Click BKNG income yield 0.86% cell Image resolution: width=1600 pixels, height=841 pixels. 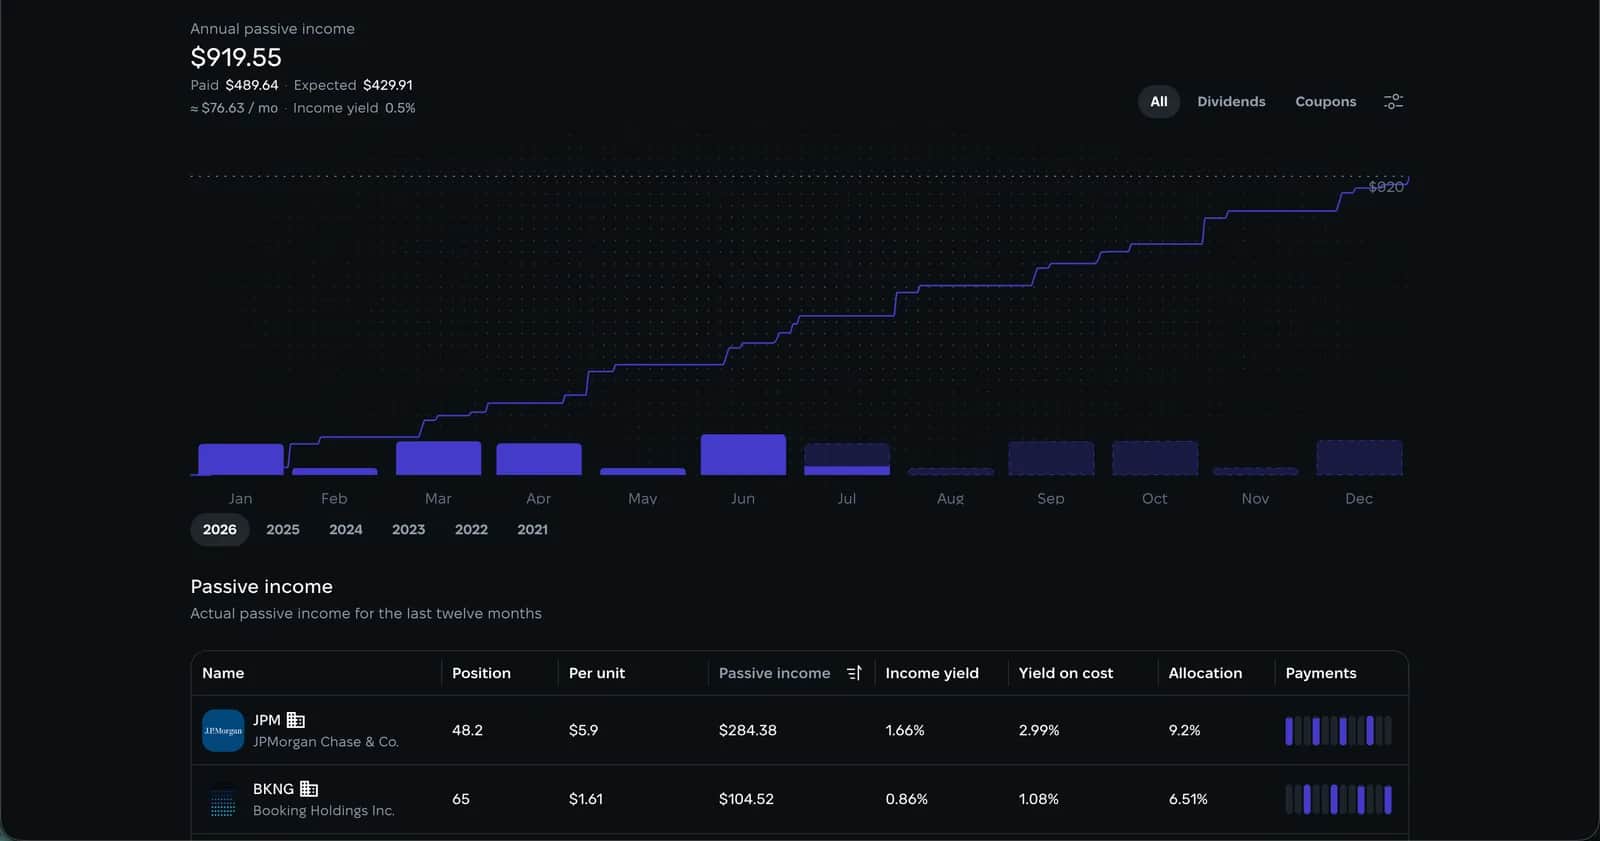[x=907, y=799]
